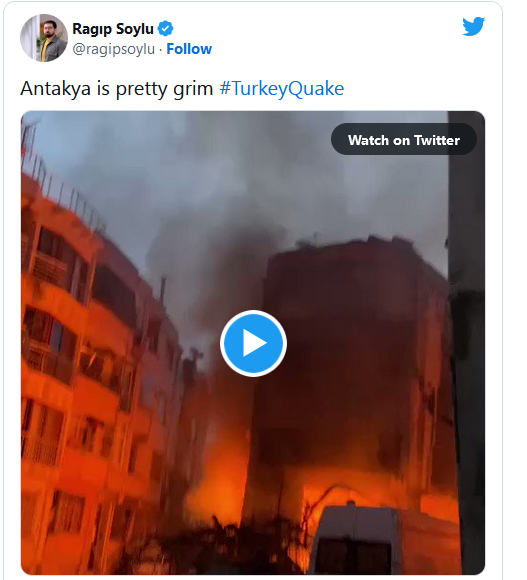Open the @ragipsoylu handle link
The image size is (527, 580).
(x=114, y=49)
